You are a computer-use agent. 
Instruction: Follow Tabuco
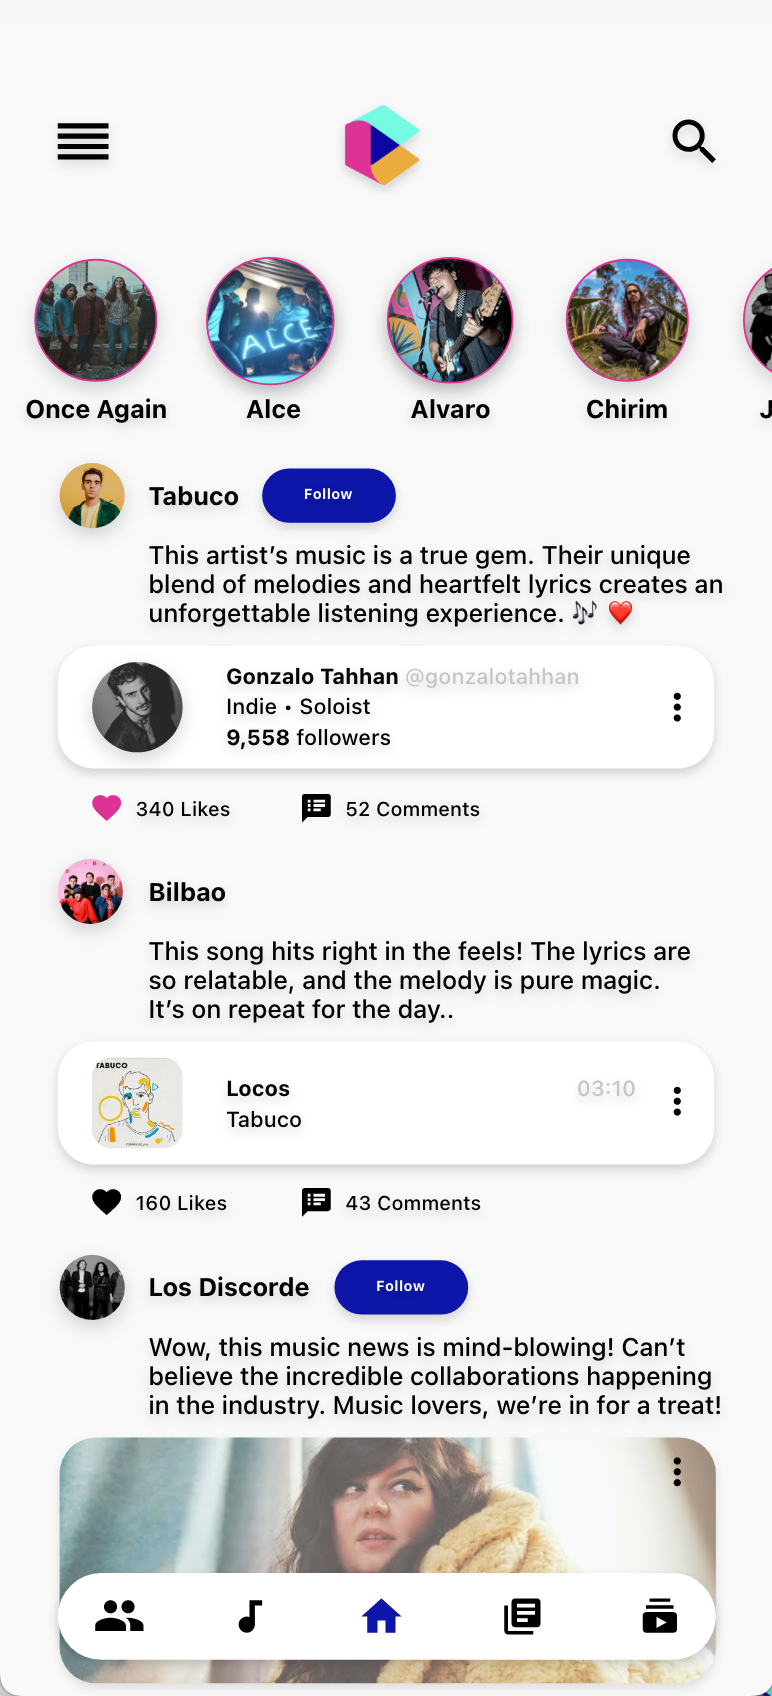pos(328,495)
